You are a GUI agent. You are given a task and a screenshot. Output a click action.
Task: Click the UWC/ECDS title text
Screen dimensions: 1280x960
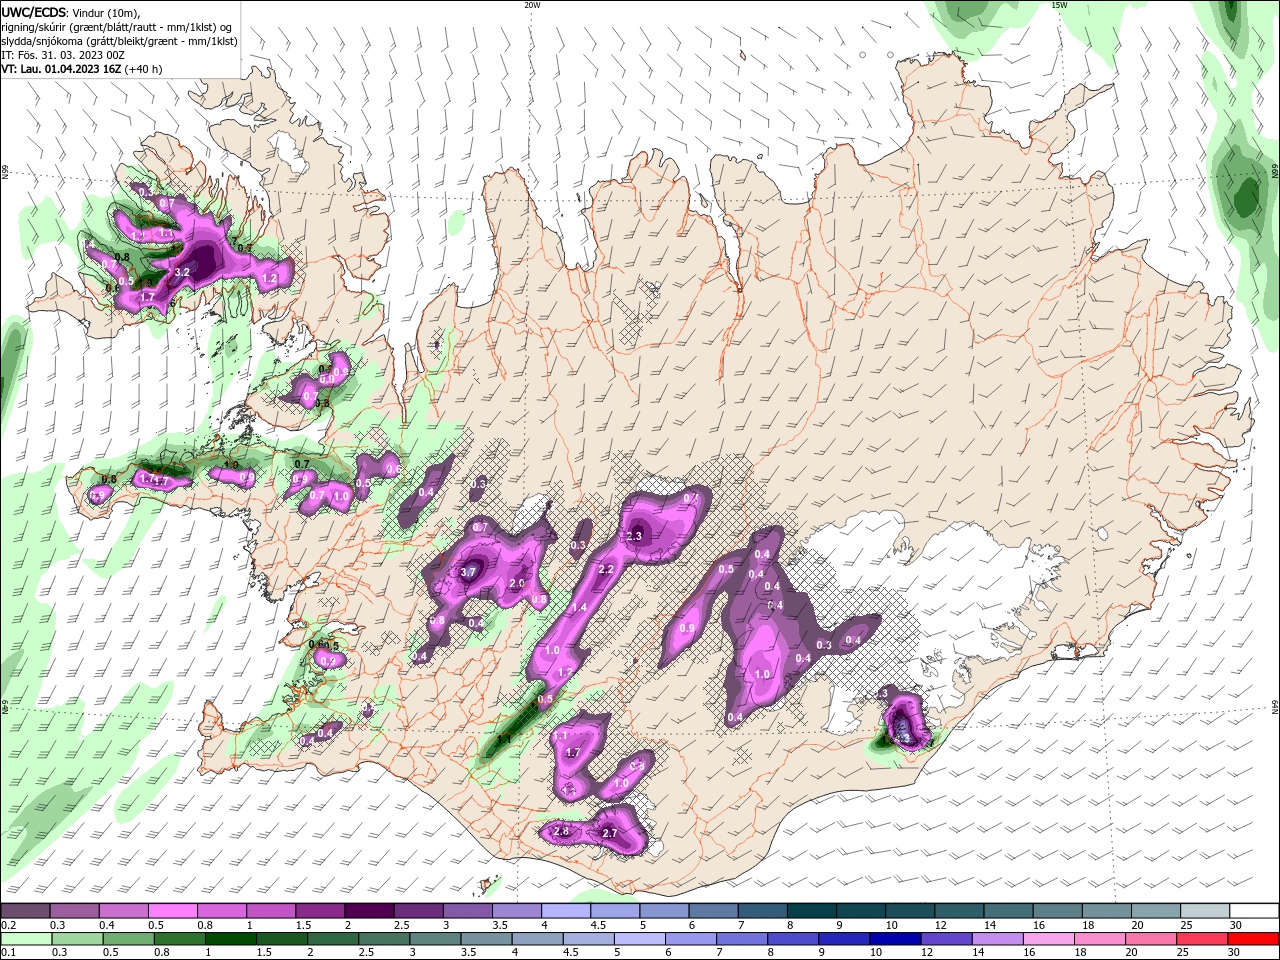tap(34, 12)
